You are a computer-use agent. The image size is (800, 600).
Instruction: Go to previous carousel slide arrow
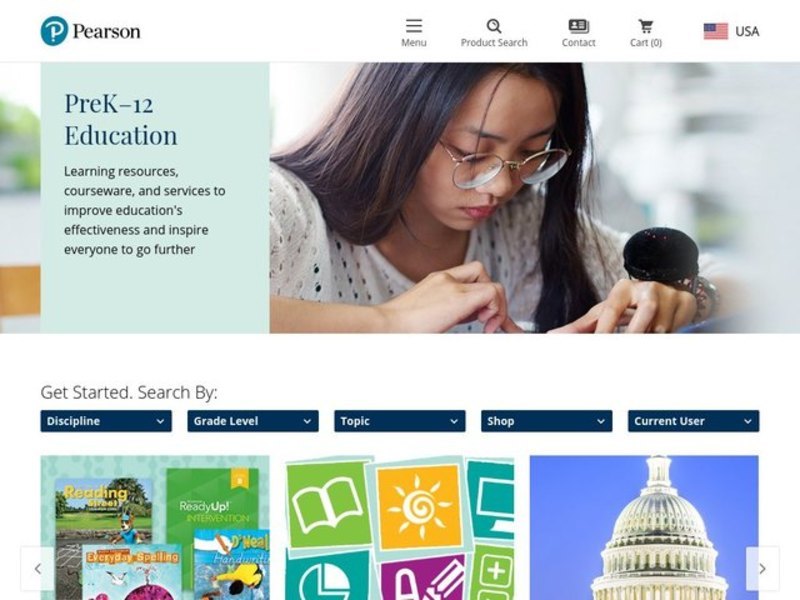37,568
